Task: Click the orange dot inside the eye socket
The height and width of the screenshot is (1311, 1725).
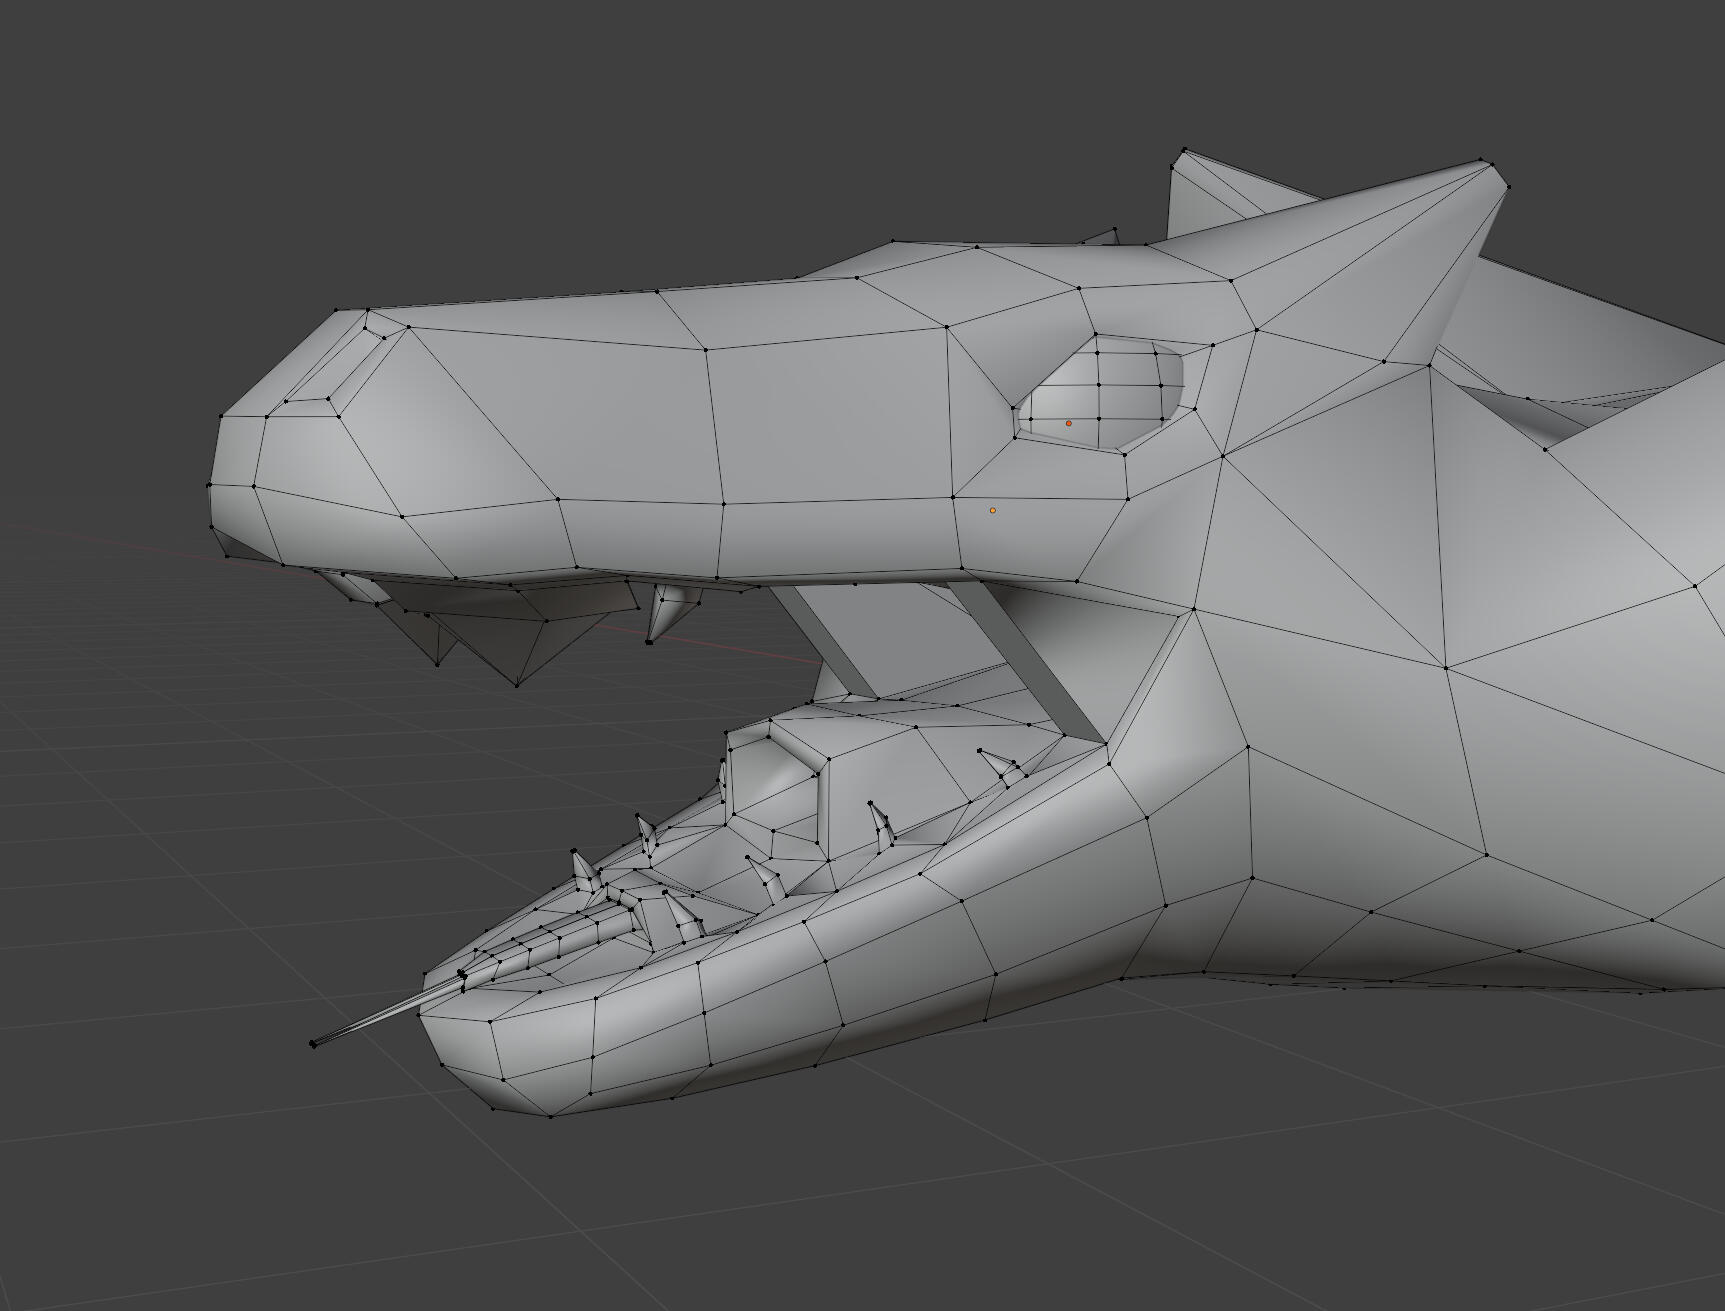Action: tap(1068, 423)
